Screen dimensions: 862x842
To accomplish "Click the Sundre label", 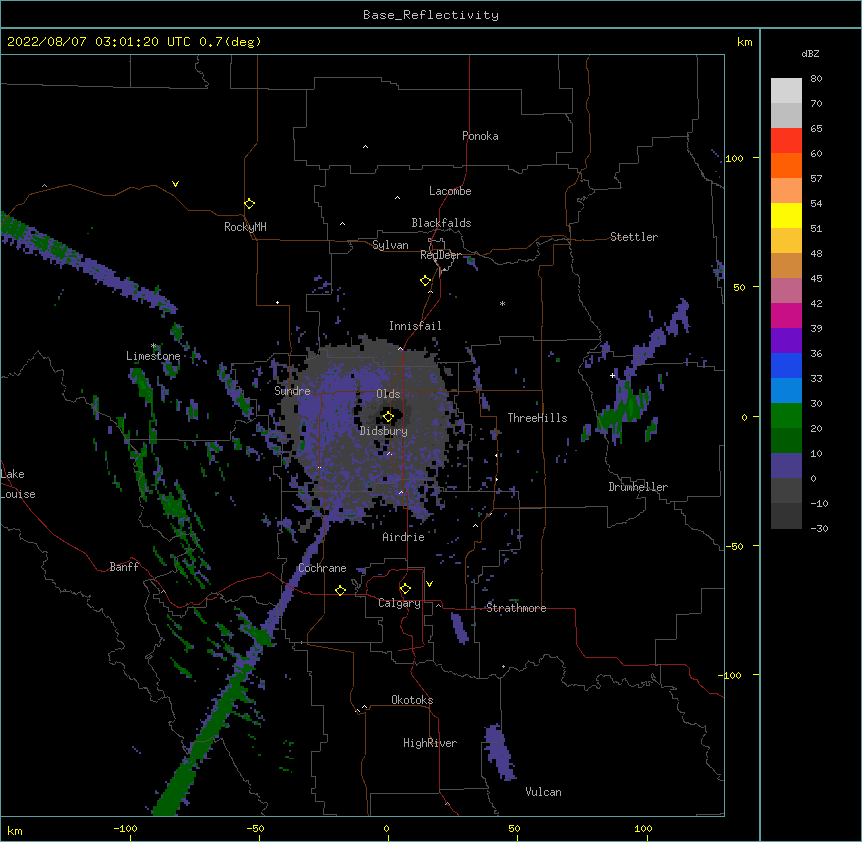I will tap(292, 391).
